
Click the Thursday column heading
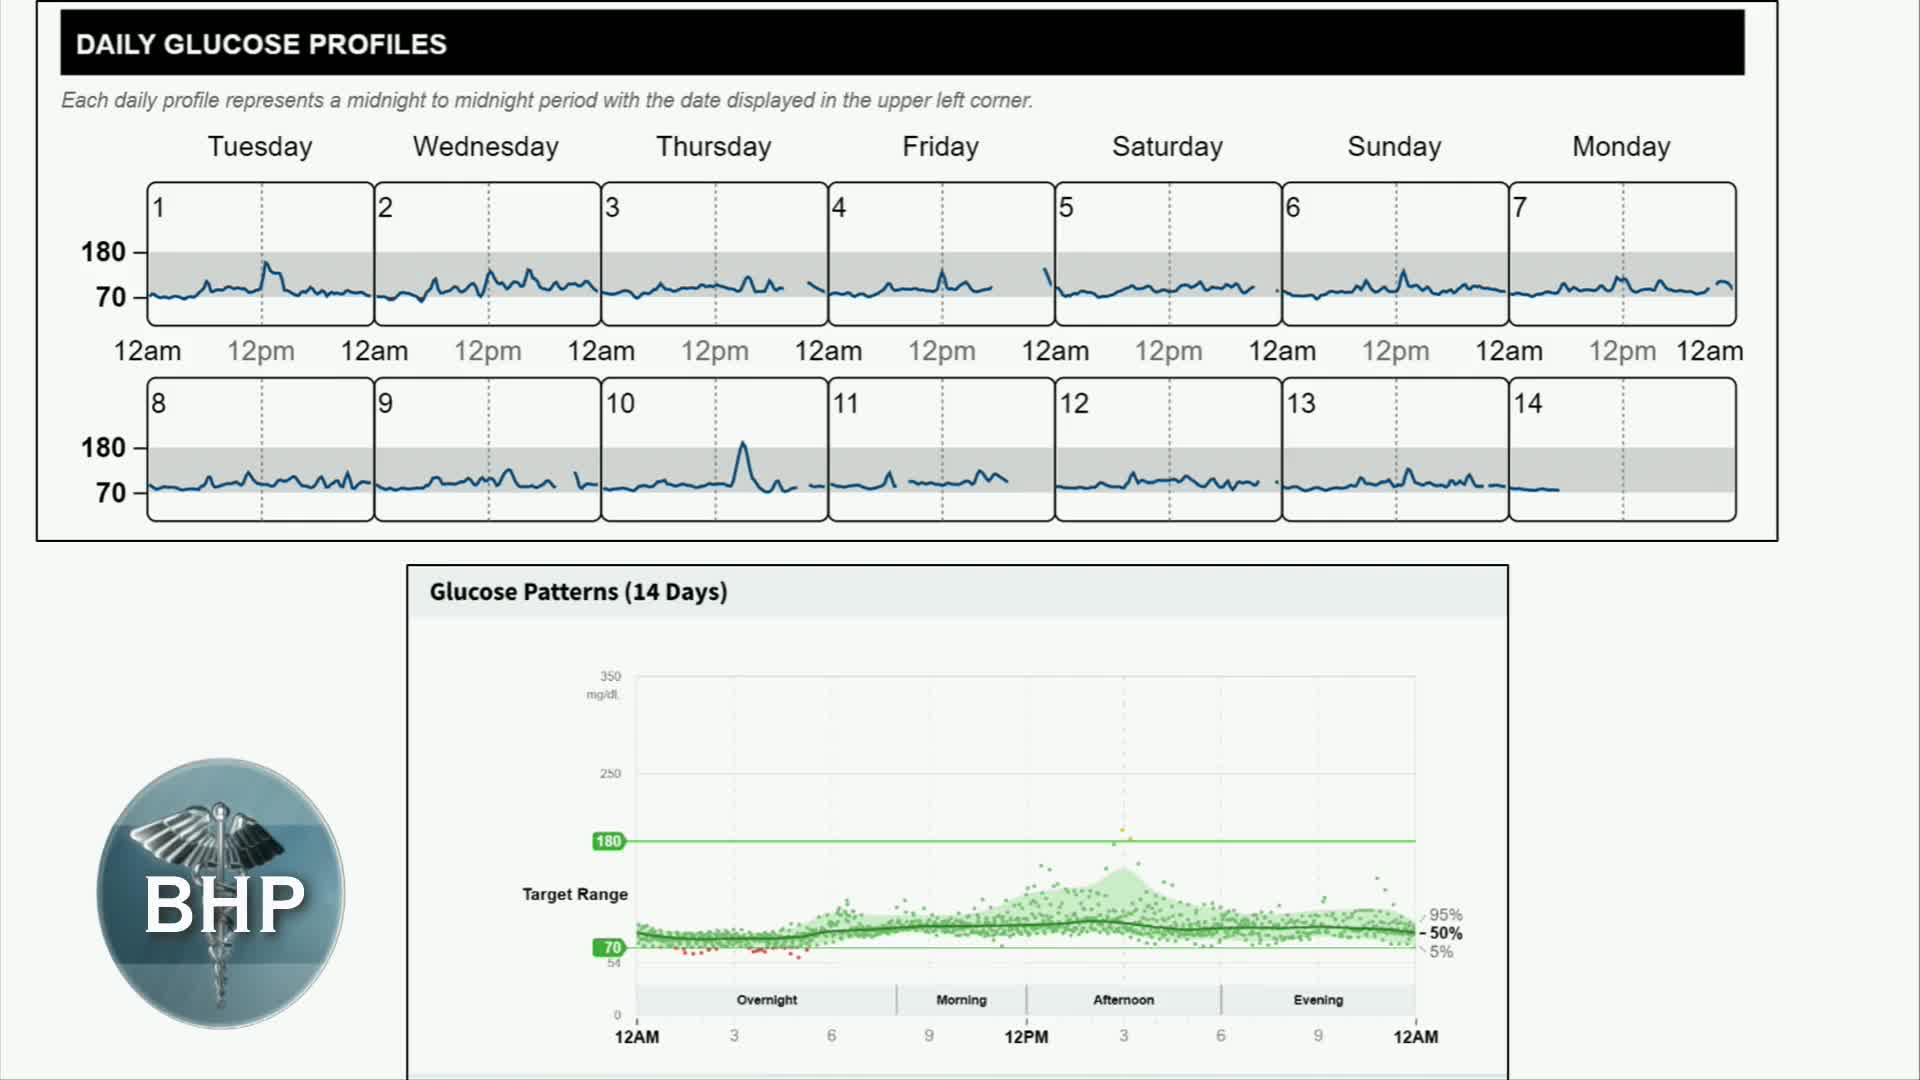pos(713,147)
